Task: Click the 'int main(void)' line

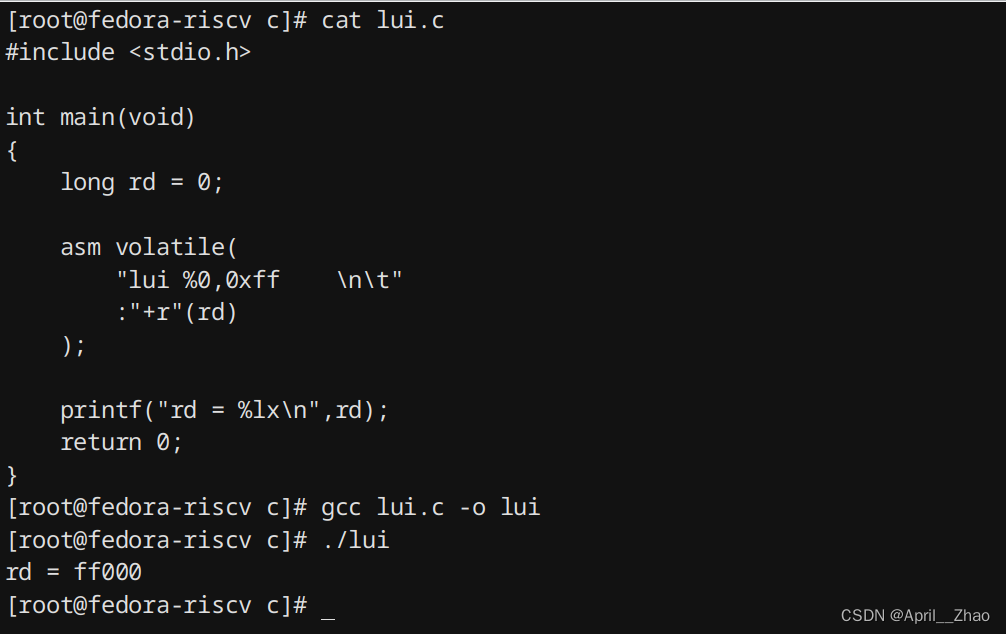Action: click(100, 117)
